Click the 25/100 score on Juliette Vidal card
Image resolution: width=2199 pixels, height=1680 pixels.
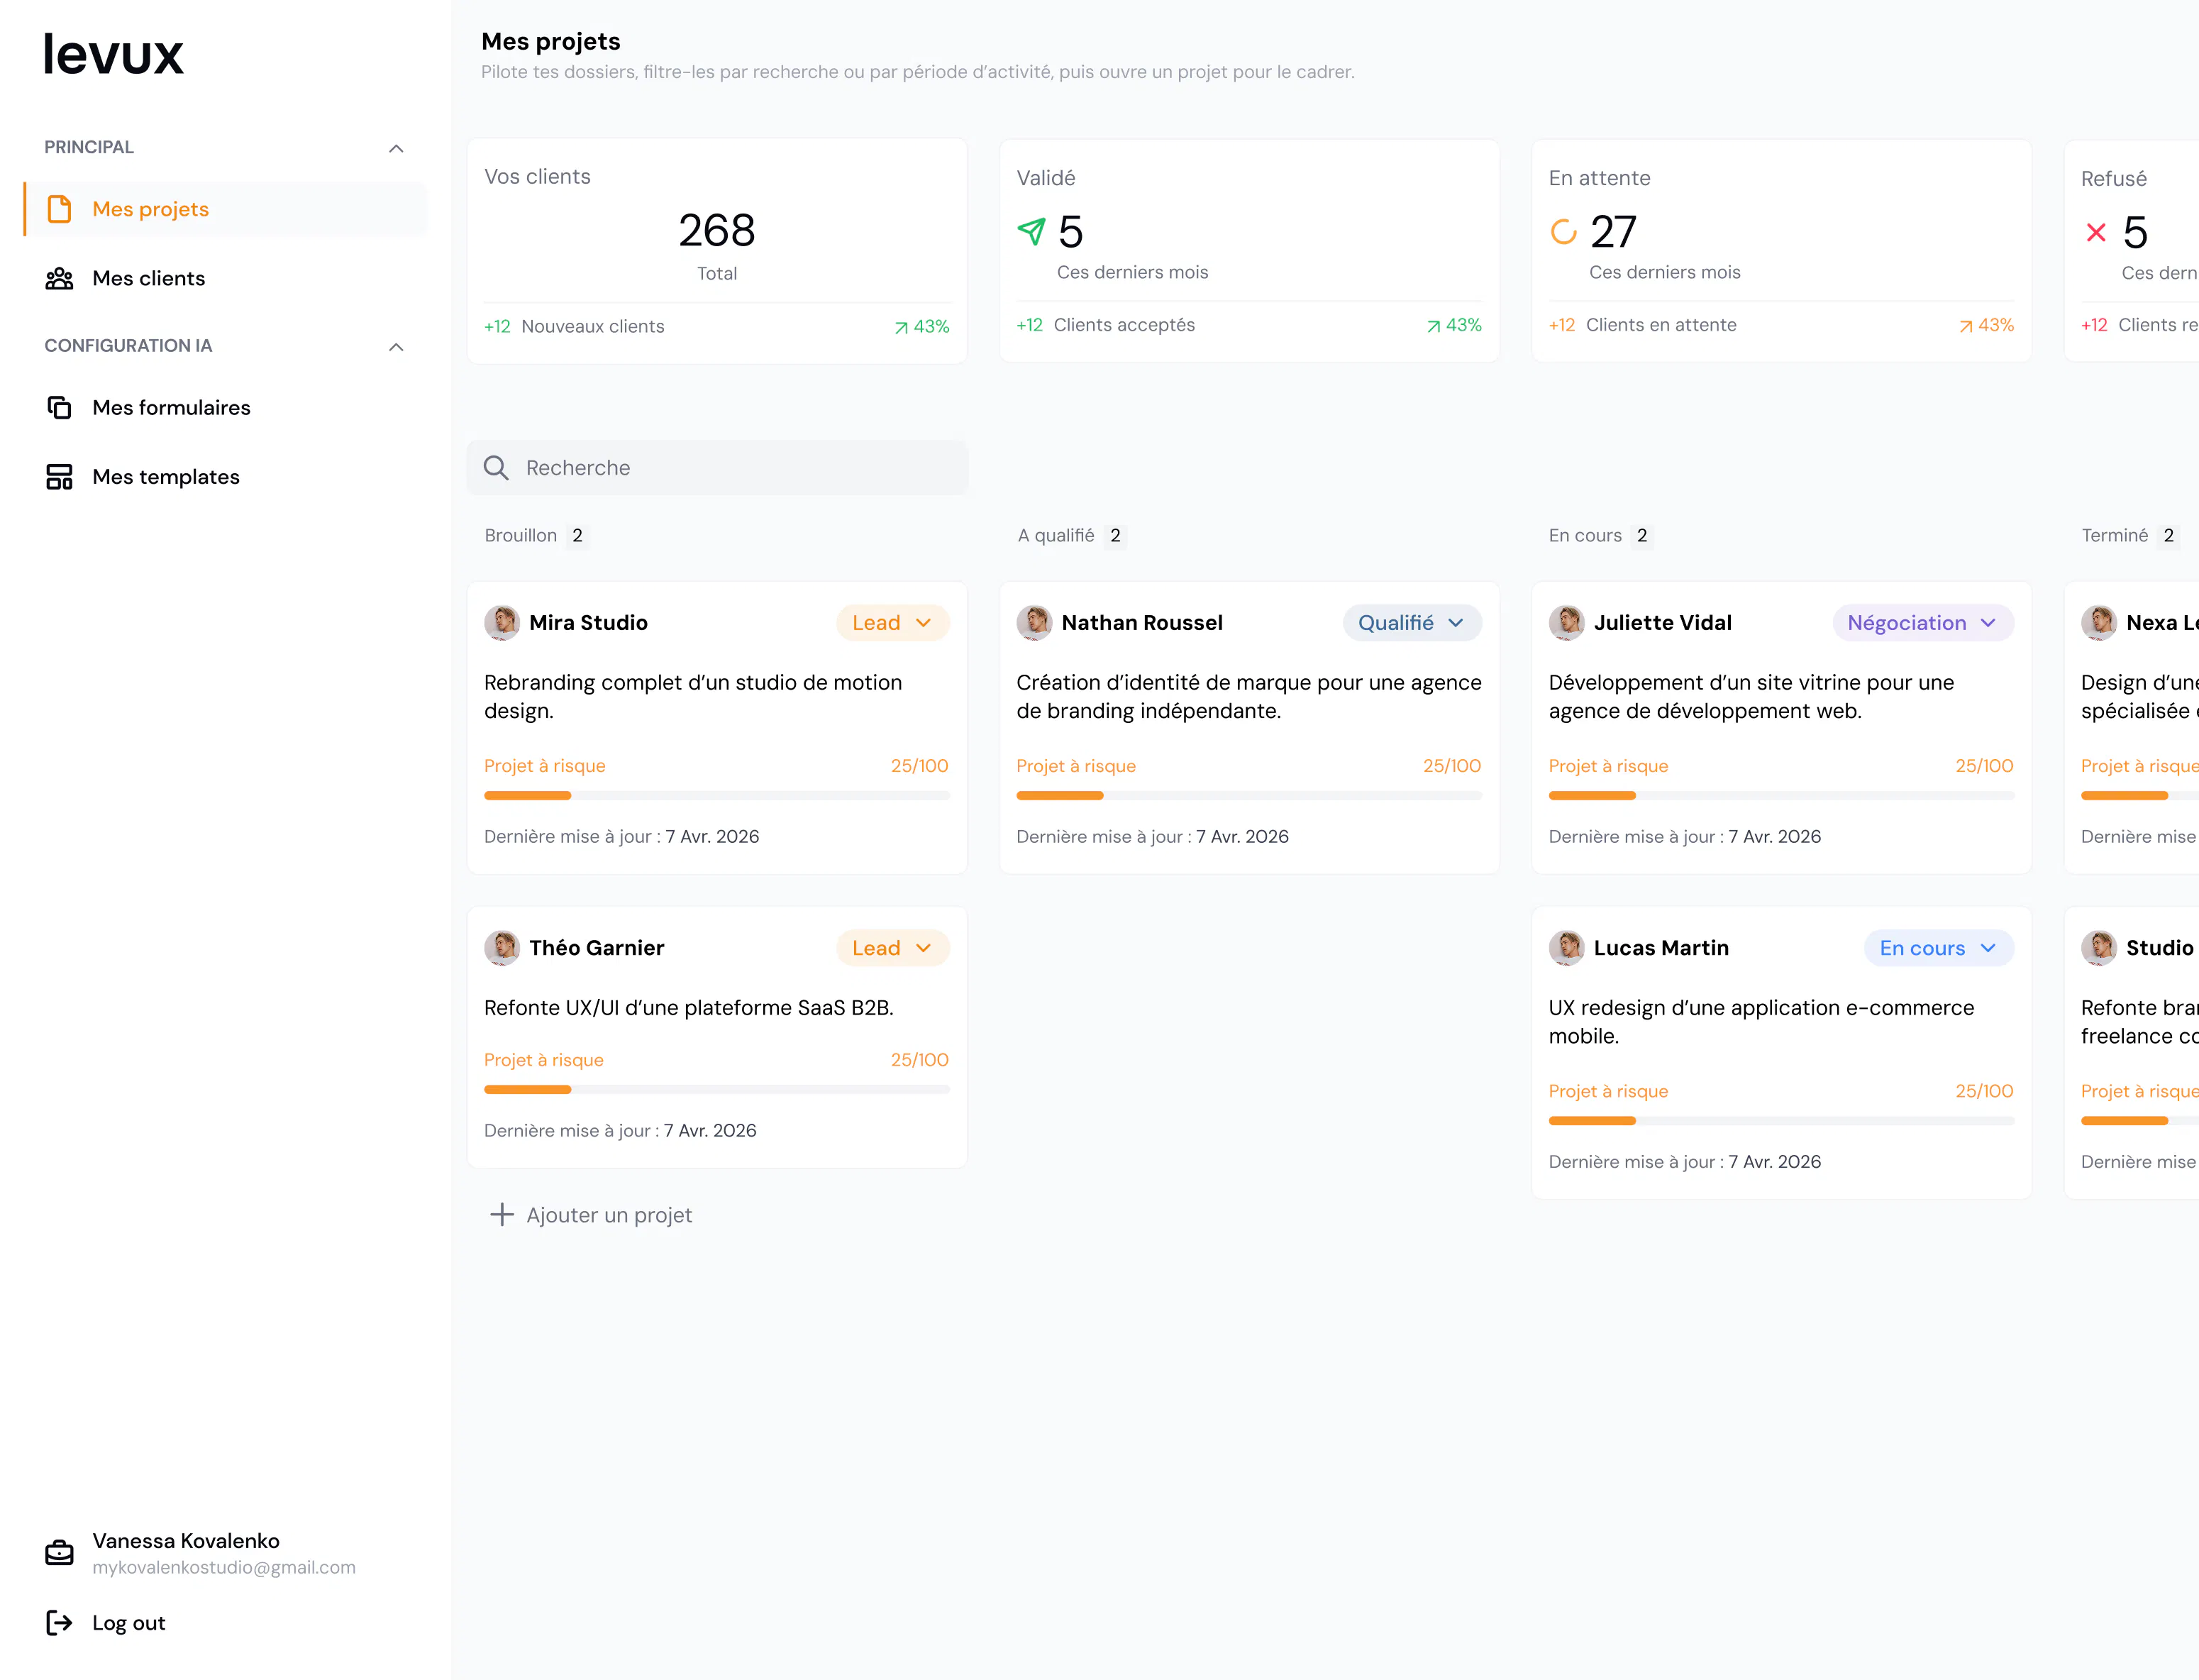click(1984, 766)
